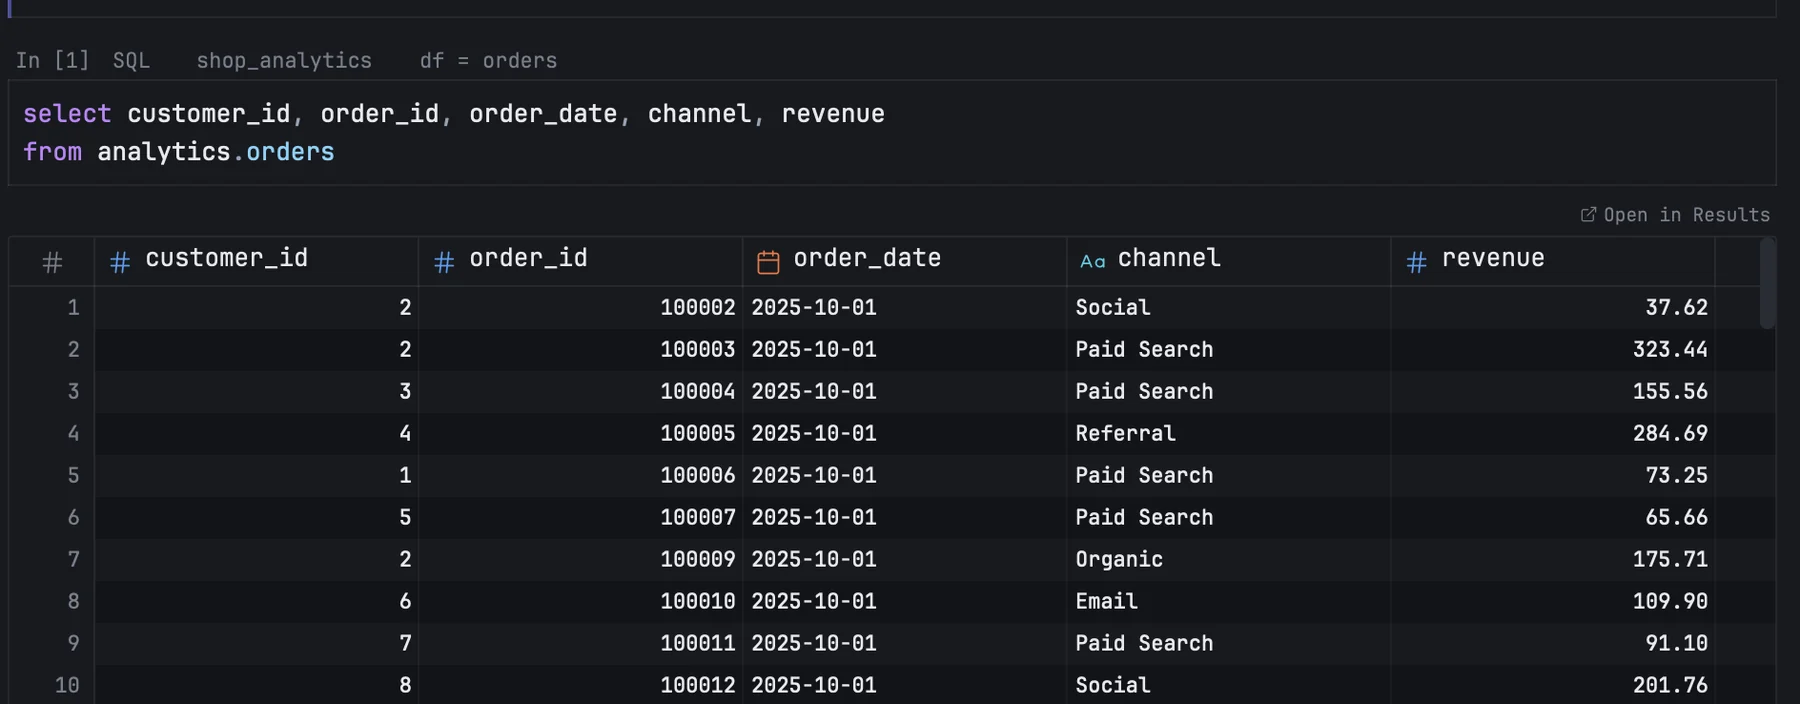The height and width of the screenshot is (704, 1800).
Task: Open the shop_analytics data source selector
Action: [x=284, y=61]
